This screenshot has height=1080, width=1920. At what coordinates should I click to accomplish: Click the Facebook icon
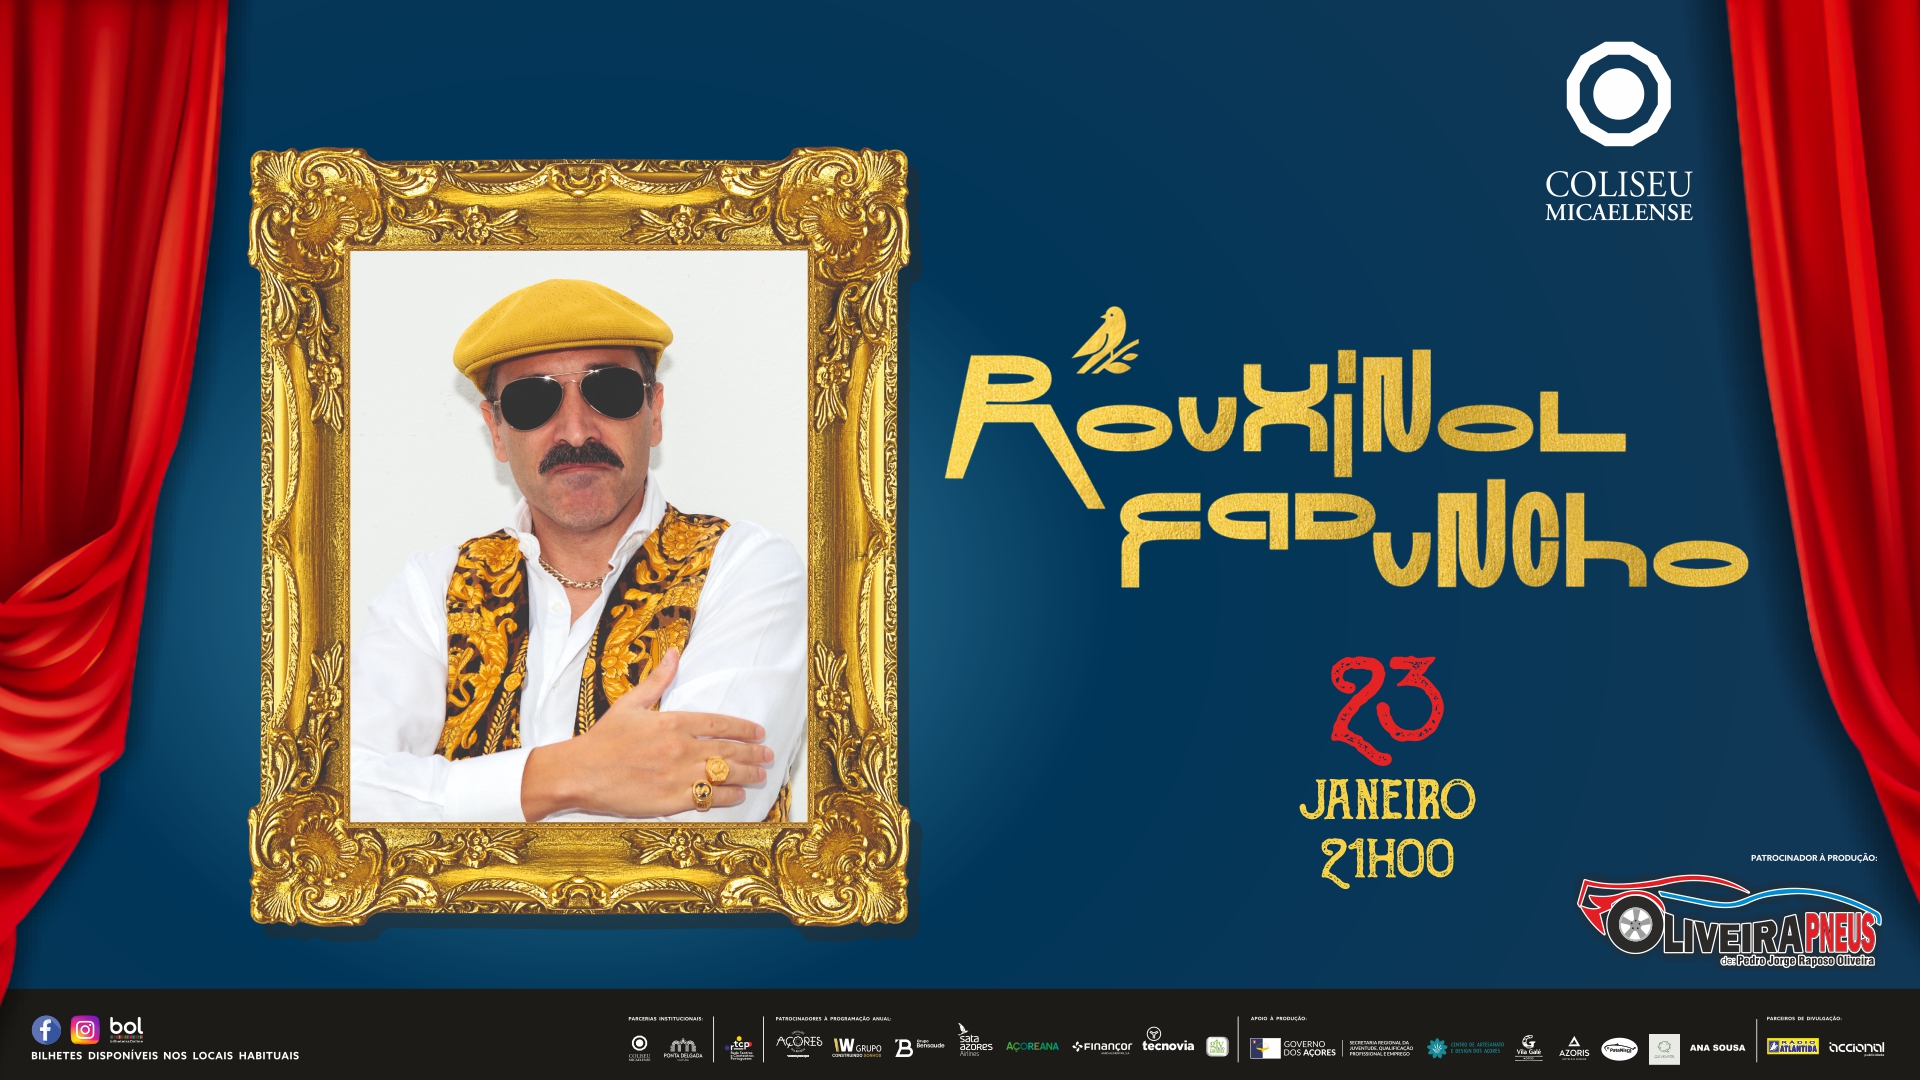click(x=46, y=1029)
